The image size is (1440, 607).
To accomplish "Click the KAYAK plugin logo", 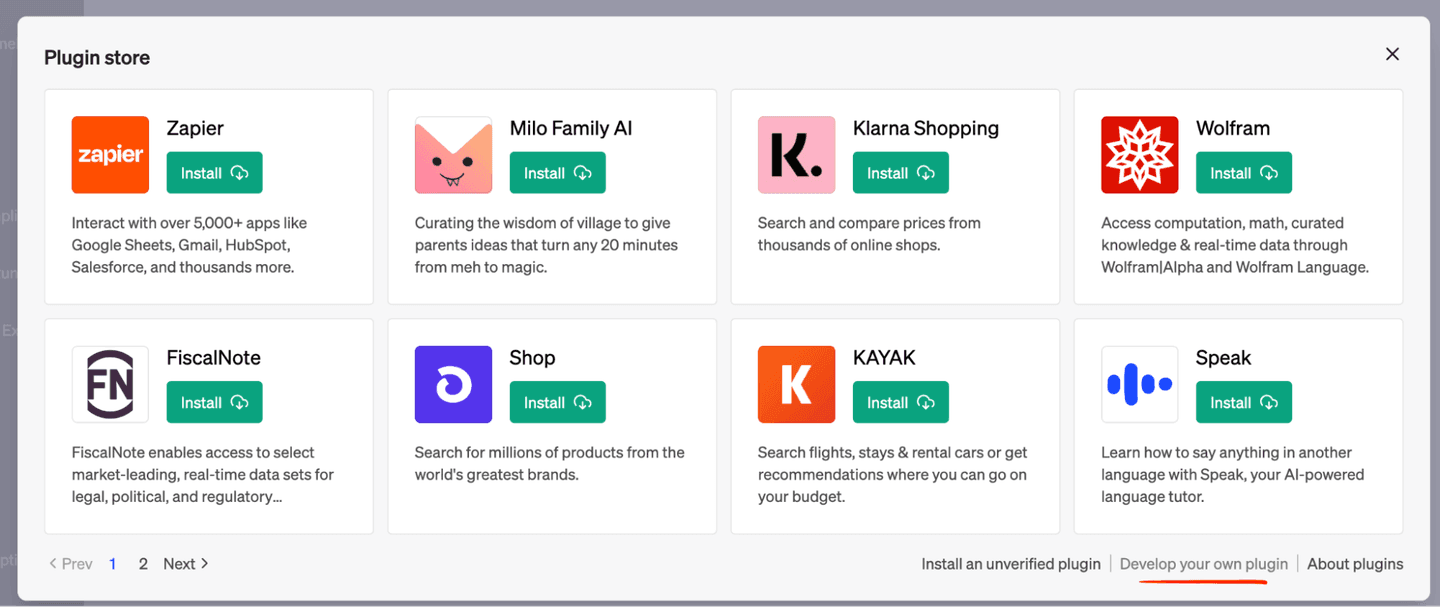I will pyautogui.click(x=796, y=384).
